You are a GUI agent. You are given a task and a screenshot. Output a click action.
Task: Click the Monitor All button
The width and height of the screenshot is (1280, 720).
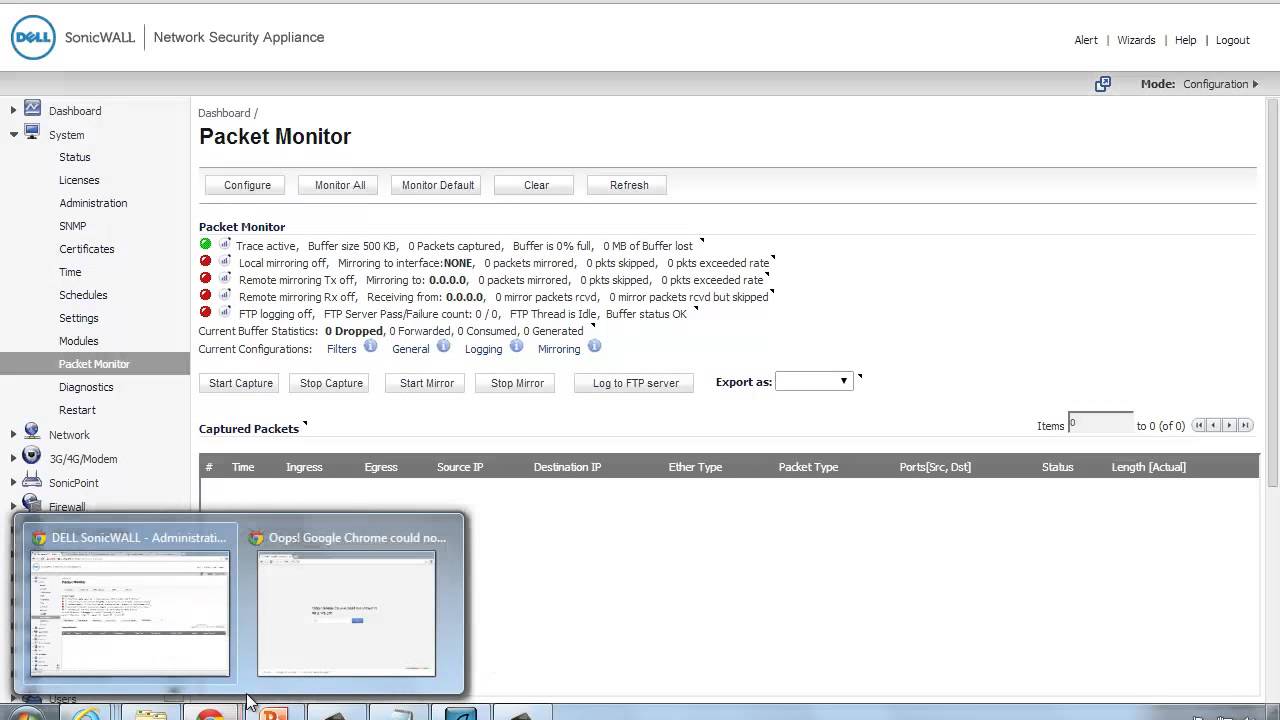[x=340, y=185]
